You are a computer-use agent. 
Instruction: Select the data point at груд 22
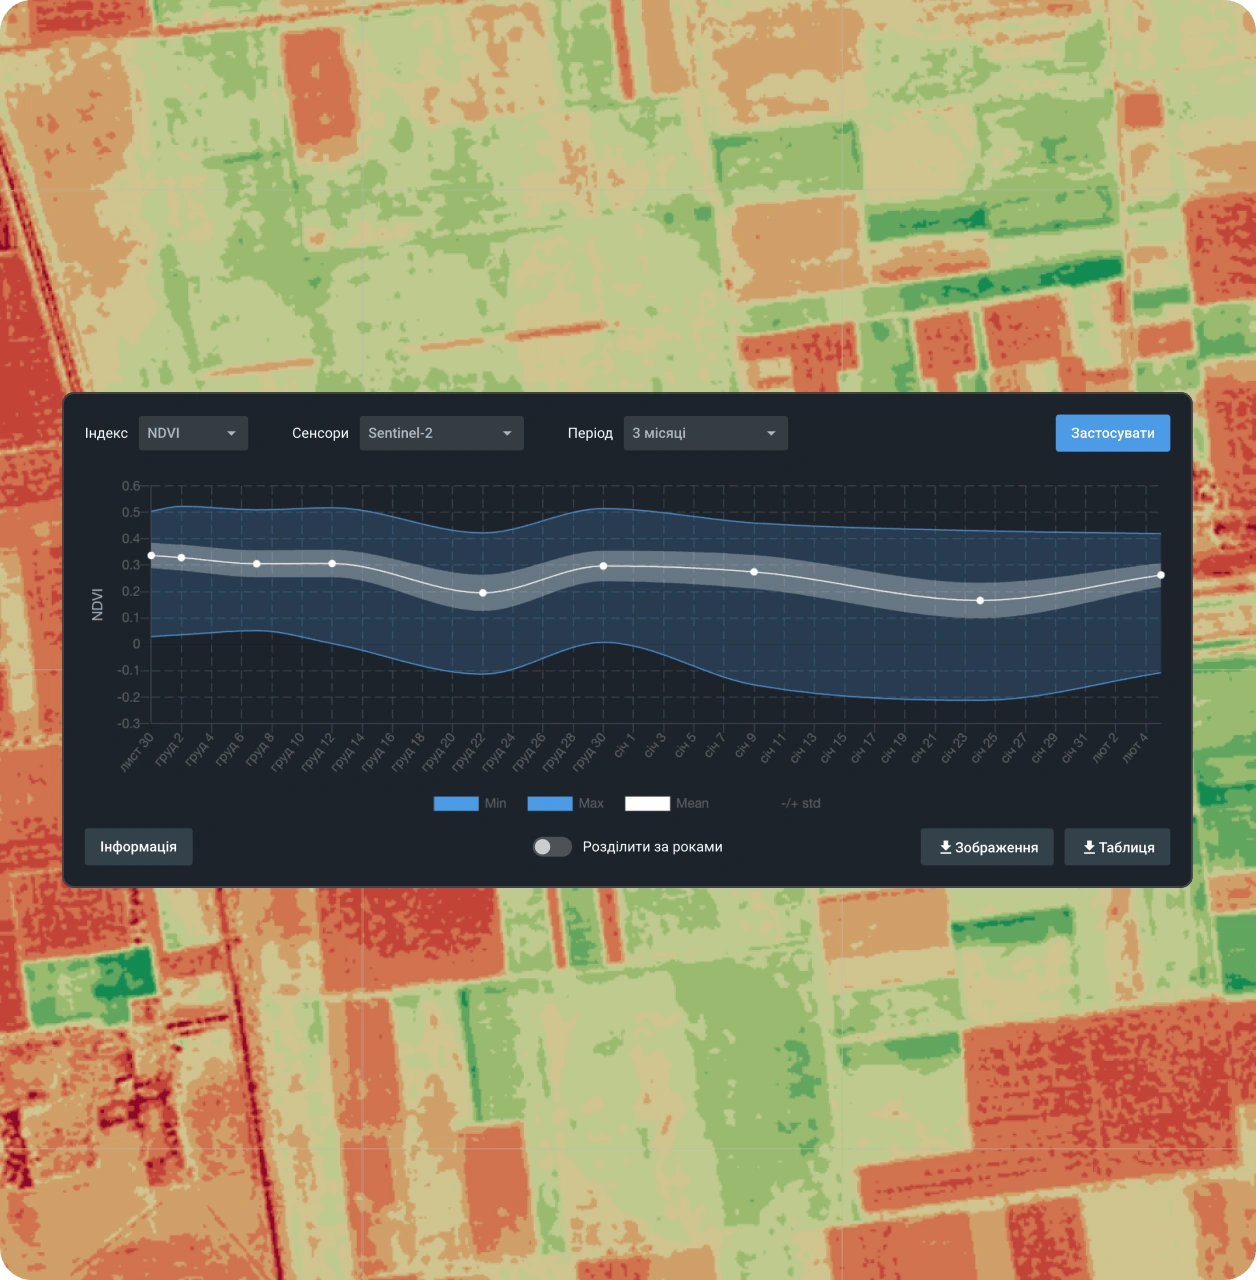click(483, 593)
